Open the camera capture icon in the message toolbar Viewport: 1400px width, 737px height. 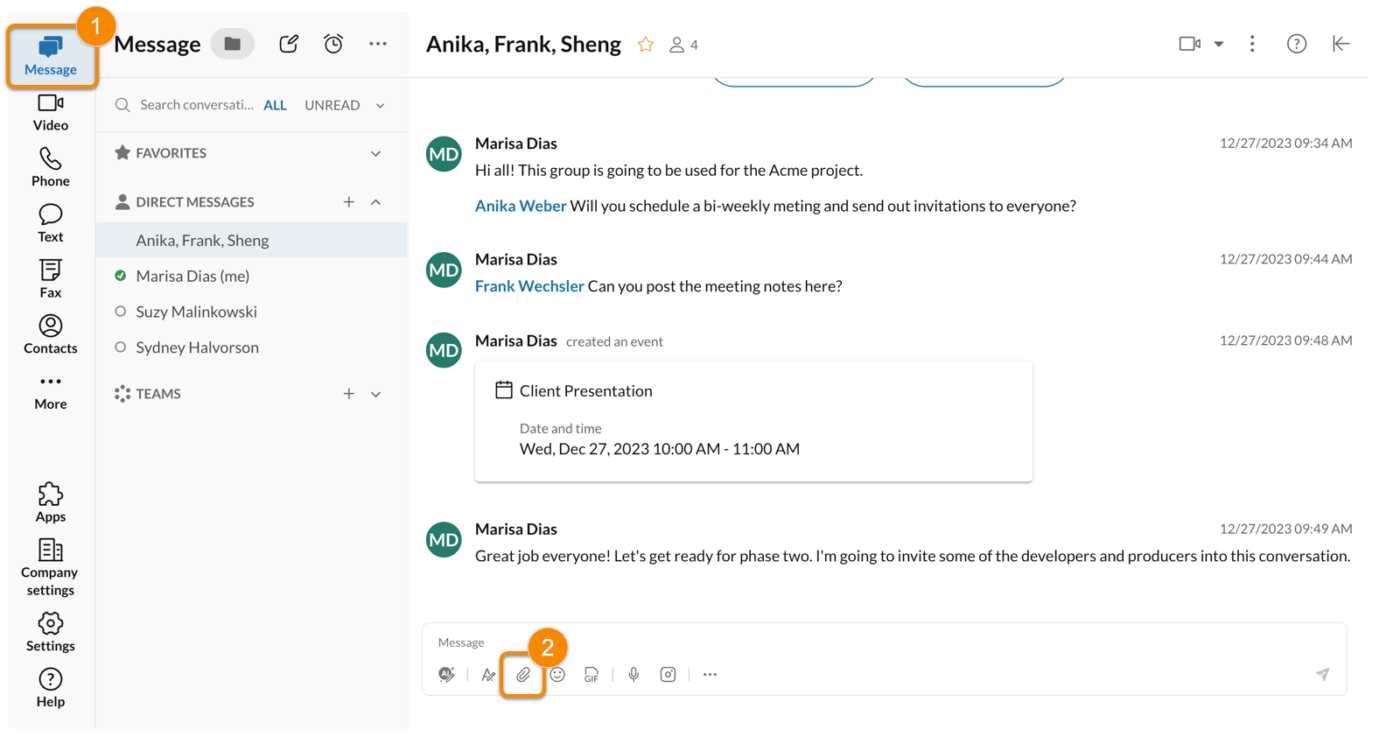point(668,674)
